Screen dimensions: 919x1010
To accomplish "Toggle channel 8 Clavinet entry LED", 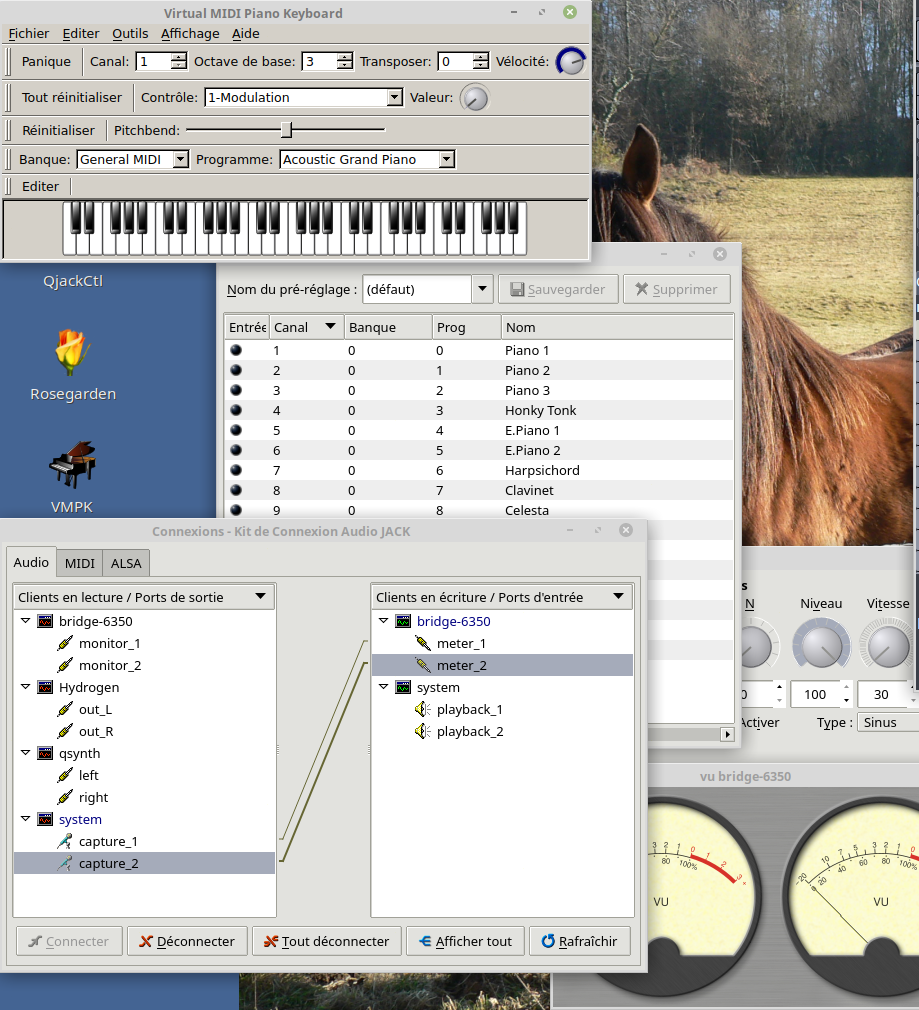I will (x=236, y=490).
